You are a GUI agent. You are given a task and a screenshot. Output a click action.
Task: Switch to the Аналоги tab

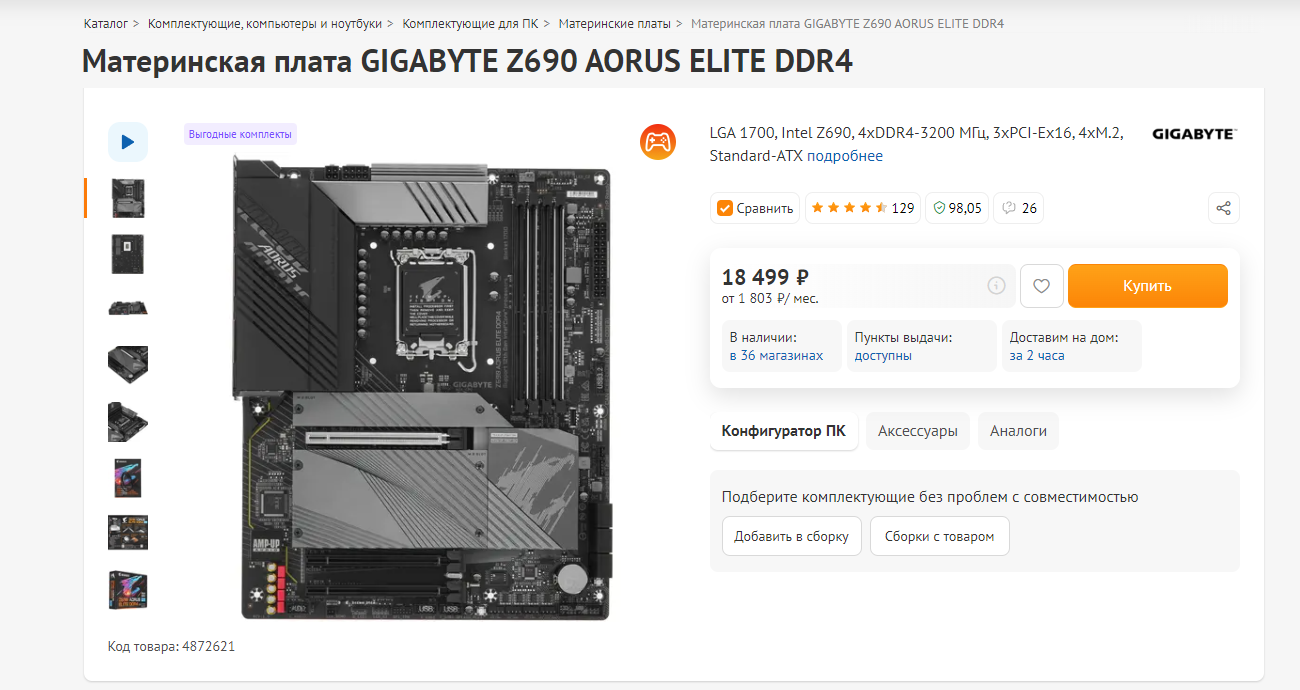(1018, 431)
